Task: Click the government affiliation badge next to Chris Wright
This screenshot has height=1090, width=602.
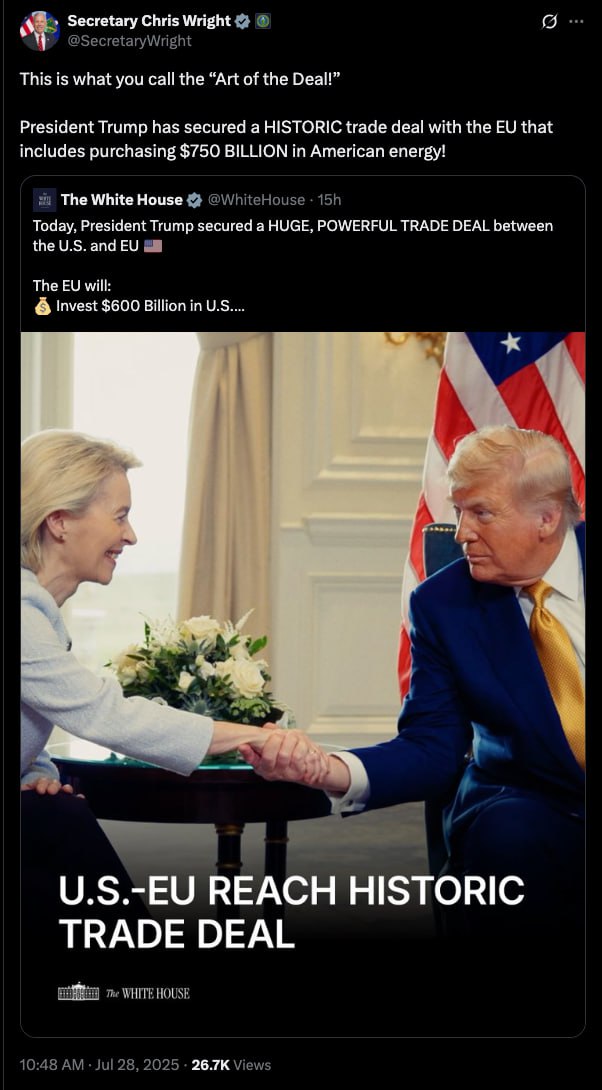Action: (x=263, y=22)
